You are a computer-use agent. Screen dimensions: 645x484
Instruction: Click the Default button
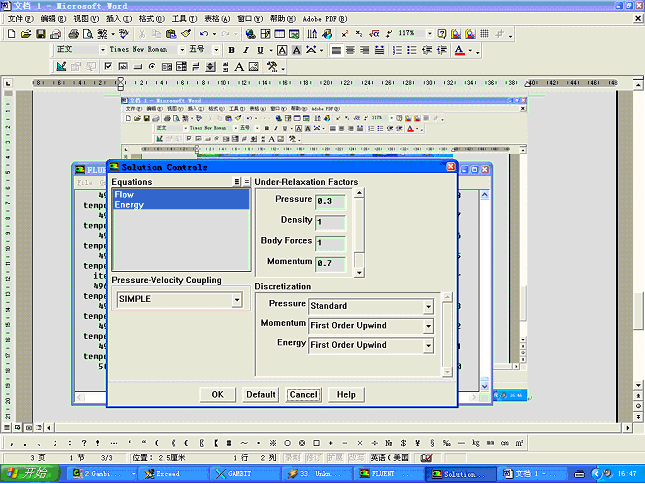pyautogui.click(x=261, y=394)
